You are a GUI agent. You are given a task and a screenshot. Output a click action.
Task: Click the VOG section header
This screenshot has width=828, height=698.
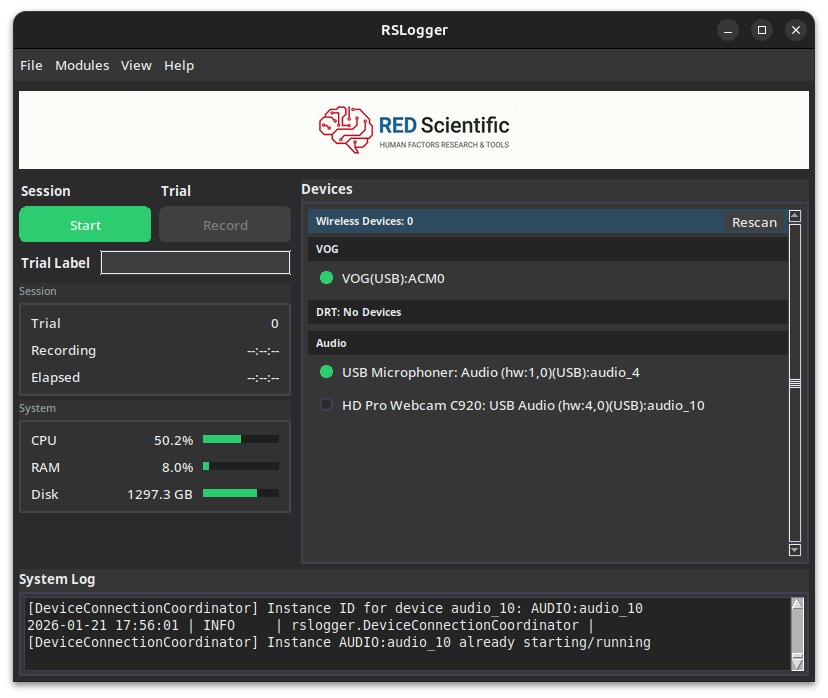click(548, 249)
